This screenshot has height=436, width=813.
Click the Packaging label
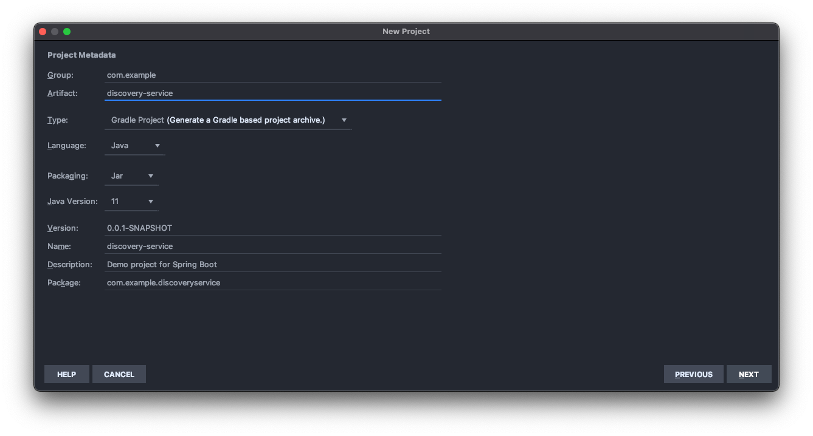click(67, 176)
